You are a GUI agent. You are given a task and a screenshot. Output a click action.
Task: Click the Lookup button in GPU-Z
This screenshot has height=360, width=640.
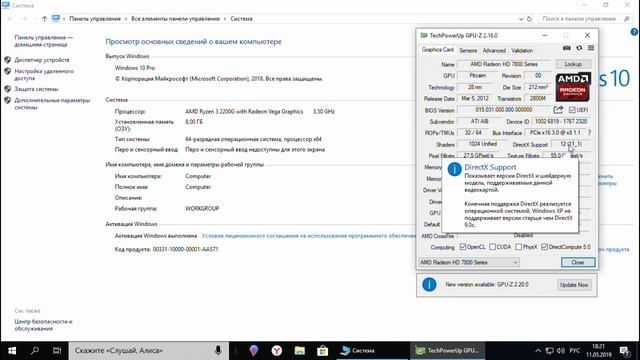(573, 64)
